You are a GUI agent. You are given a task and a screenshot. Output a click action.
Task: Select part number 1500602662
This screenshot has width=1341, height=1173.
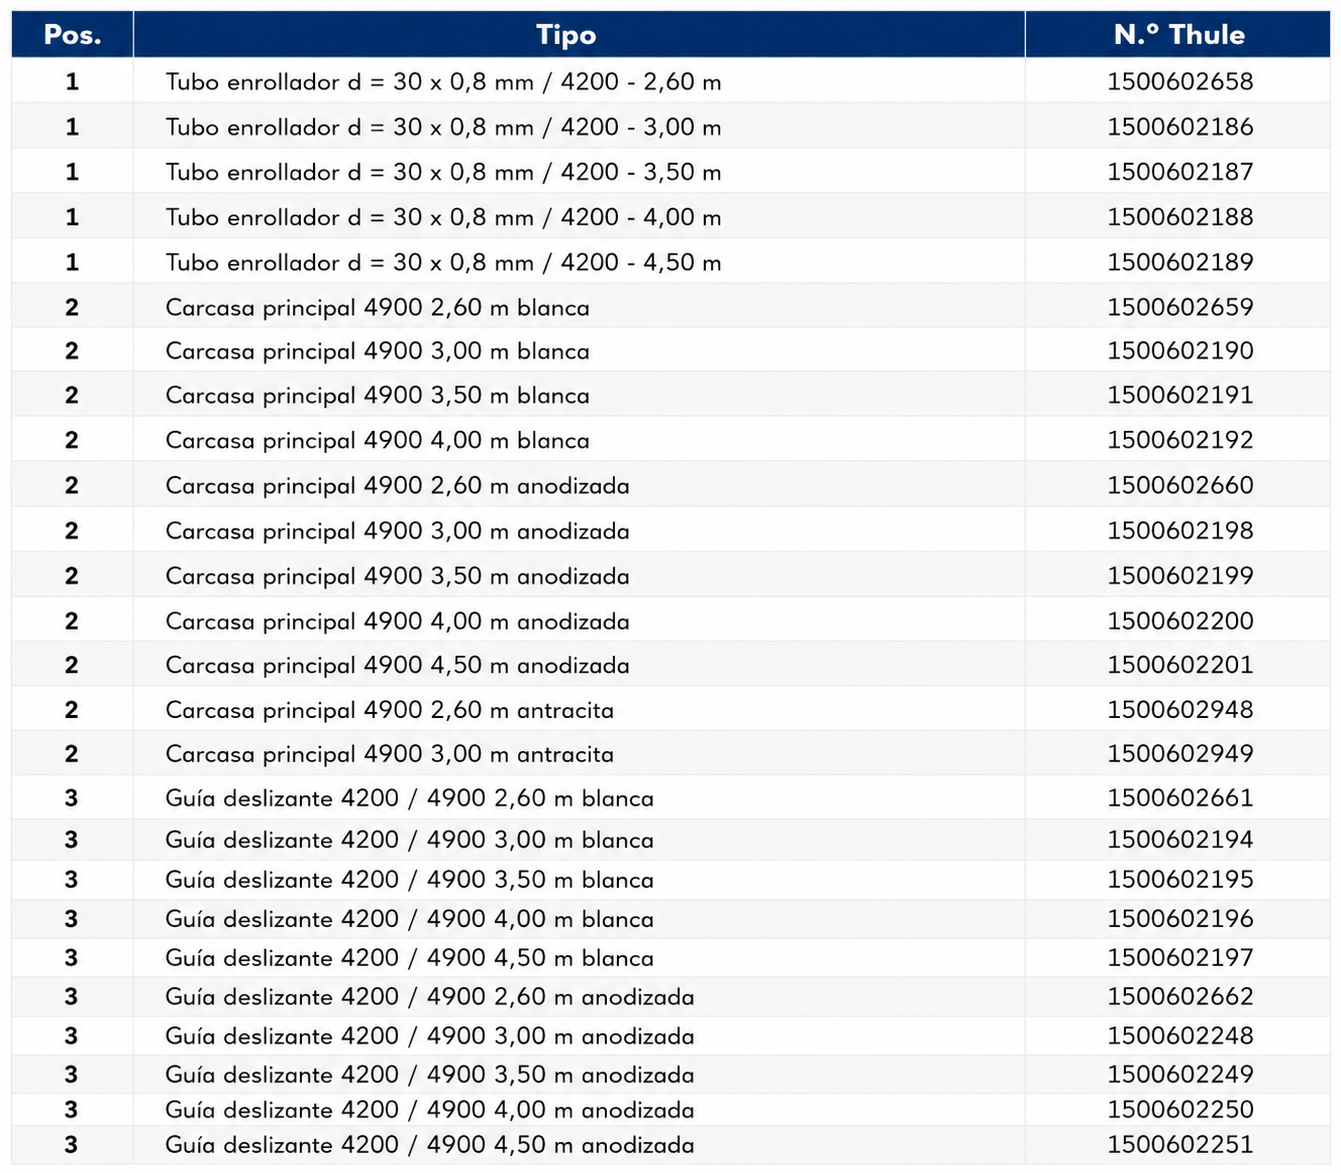click(x=1180, y=997)
